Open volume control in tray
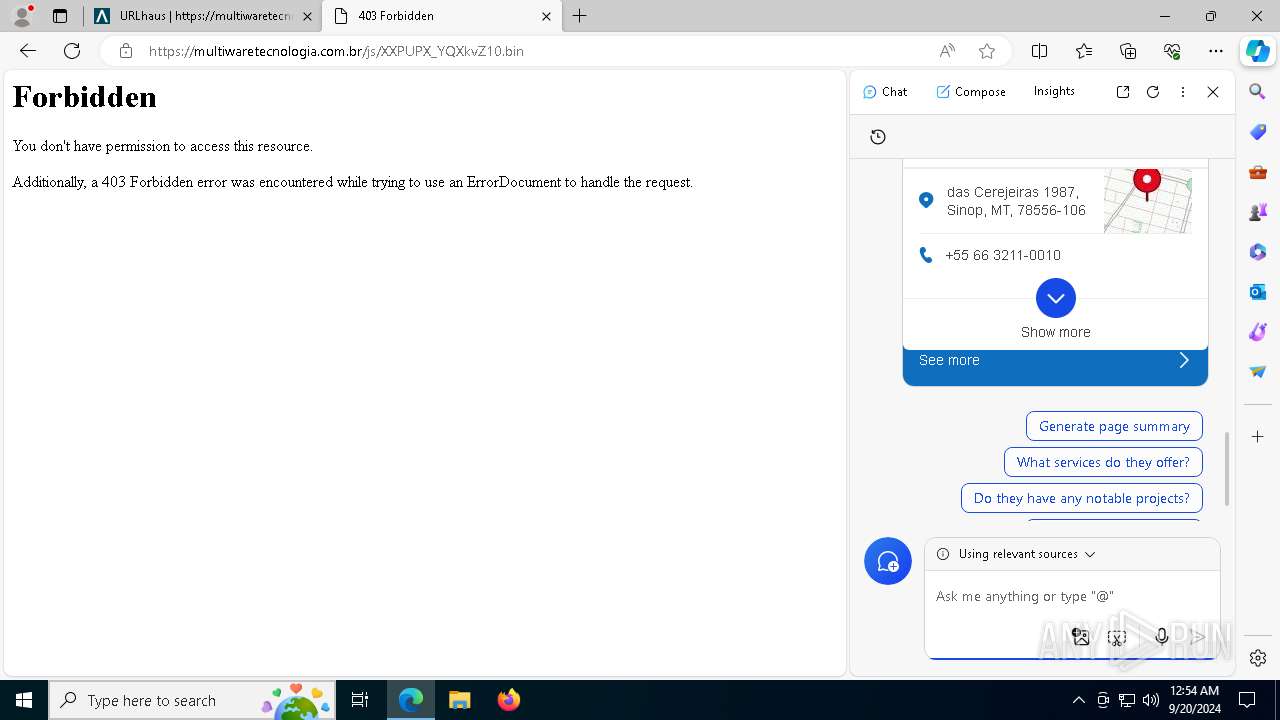This screenshot has width=1280, height=720. 1151,700
